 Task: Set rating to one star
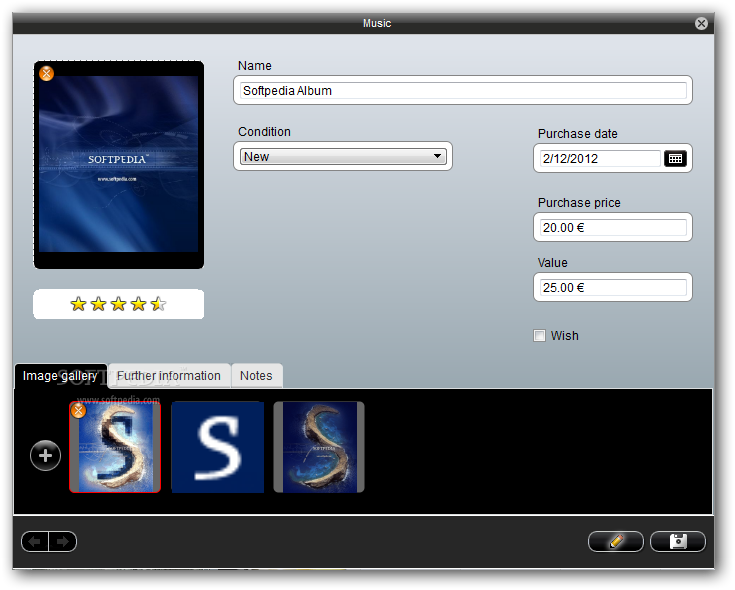point(78,304)
